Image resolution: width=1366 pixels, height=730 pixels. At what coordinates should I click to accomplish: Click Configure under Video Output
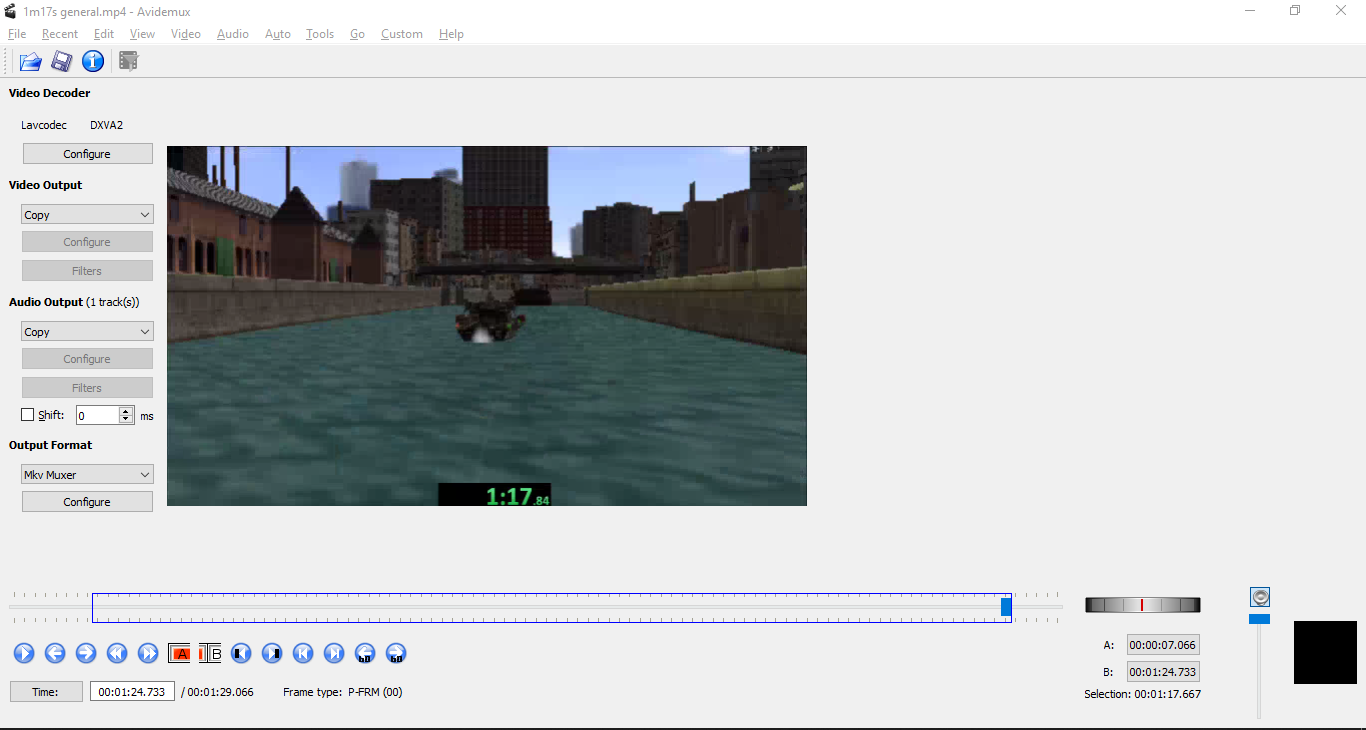(x=87, y=242)
